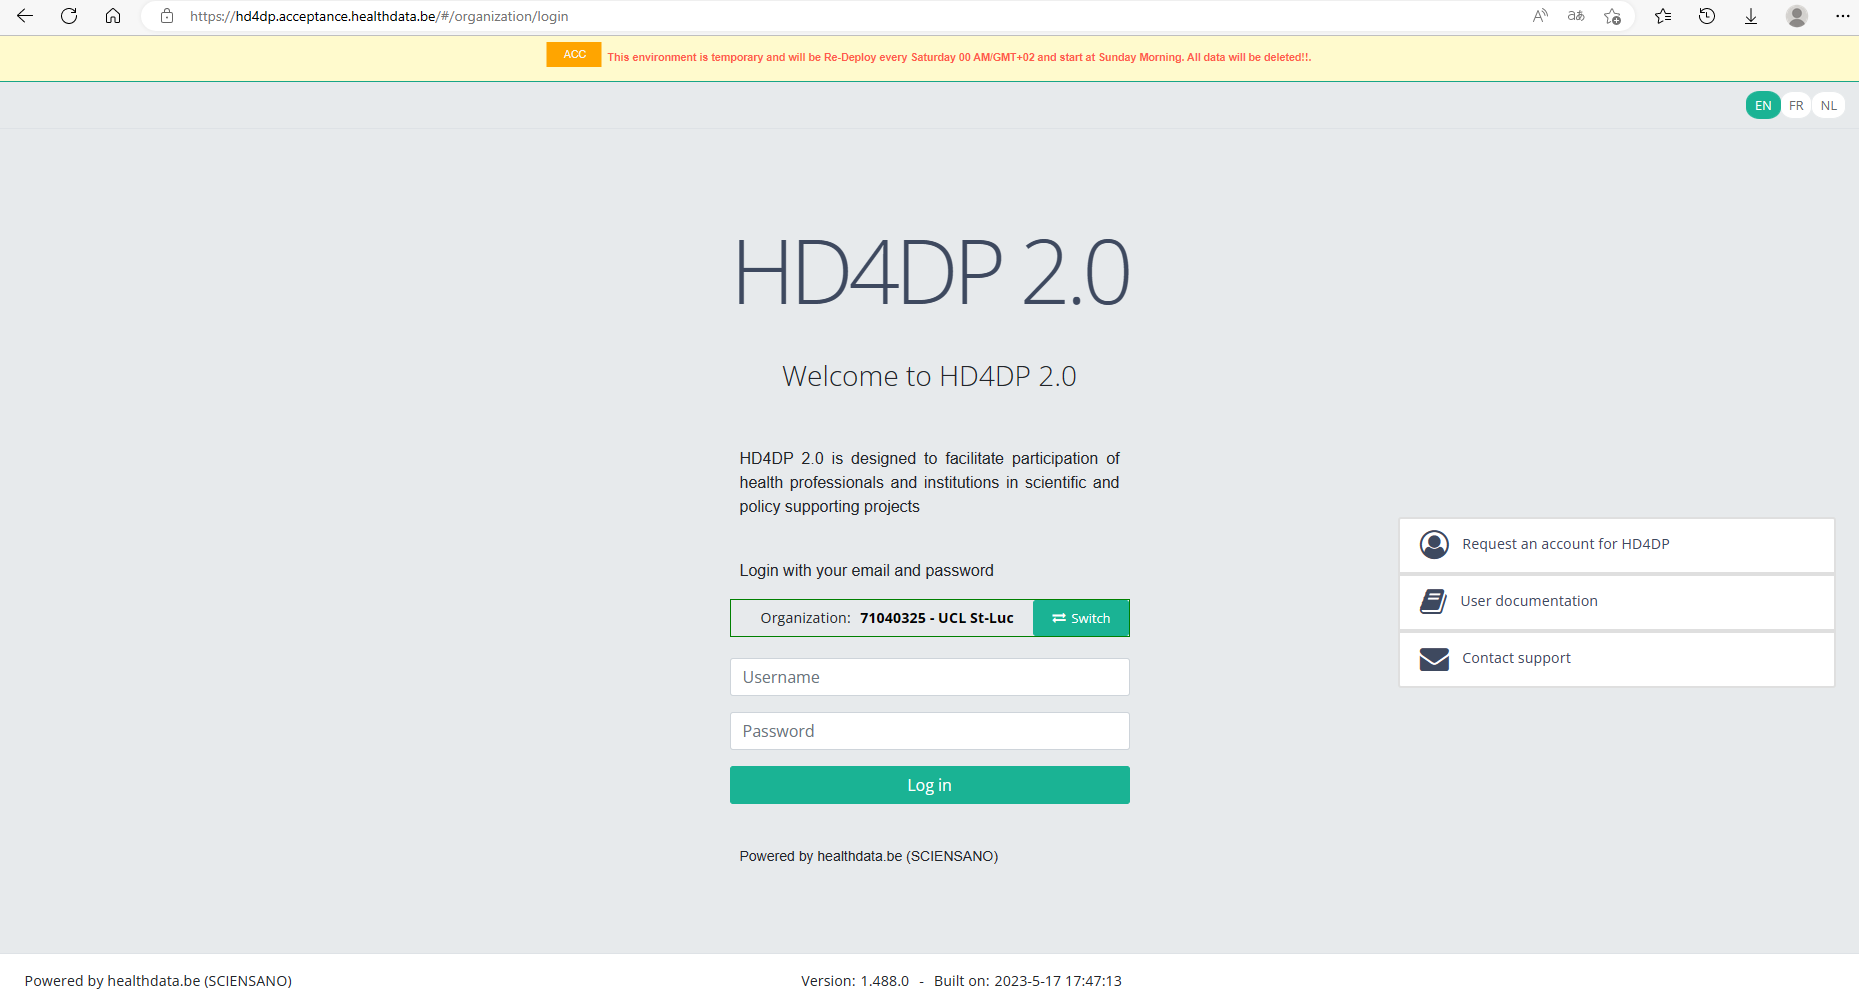Open browser downloads arrow icon
This screenshot has height=997, width=1859.
click(x=1751, y=16)
